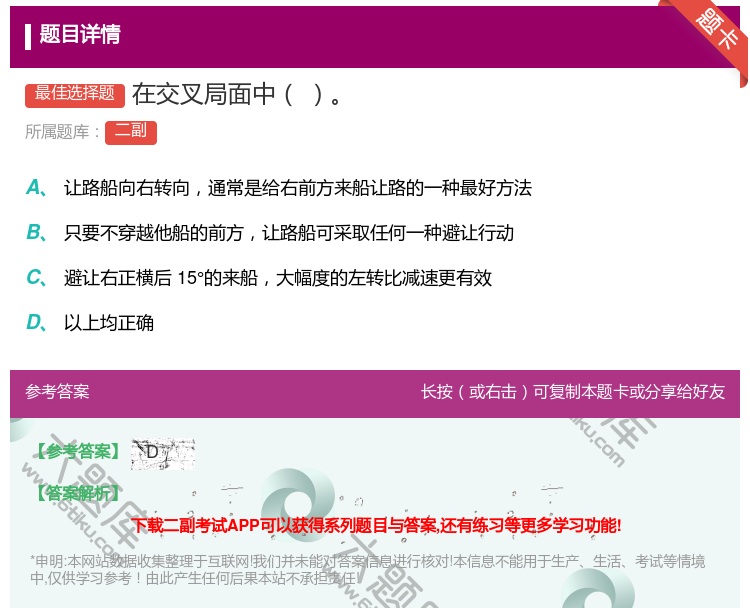Click the question text 在交叉局面中
The width and height of the screenshot is (750, 608).
click(237, 95)
